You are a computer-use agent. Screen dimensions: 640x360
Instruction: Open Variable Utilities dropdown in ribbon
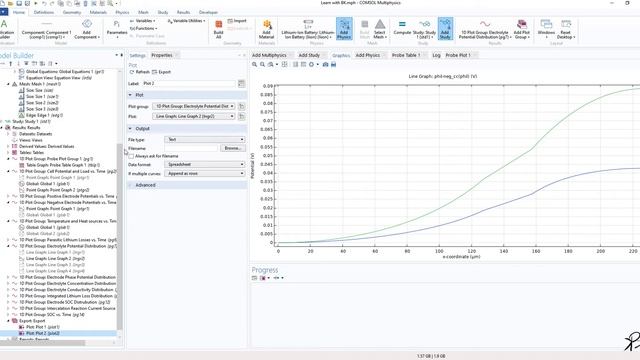186,21
